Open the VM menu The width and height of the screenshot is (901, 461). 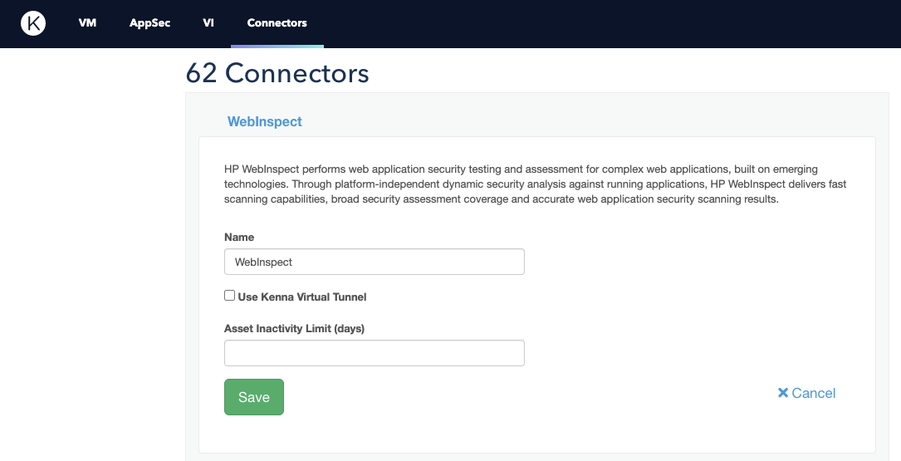click(87, 23)
